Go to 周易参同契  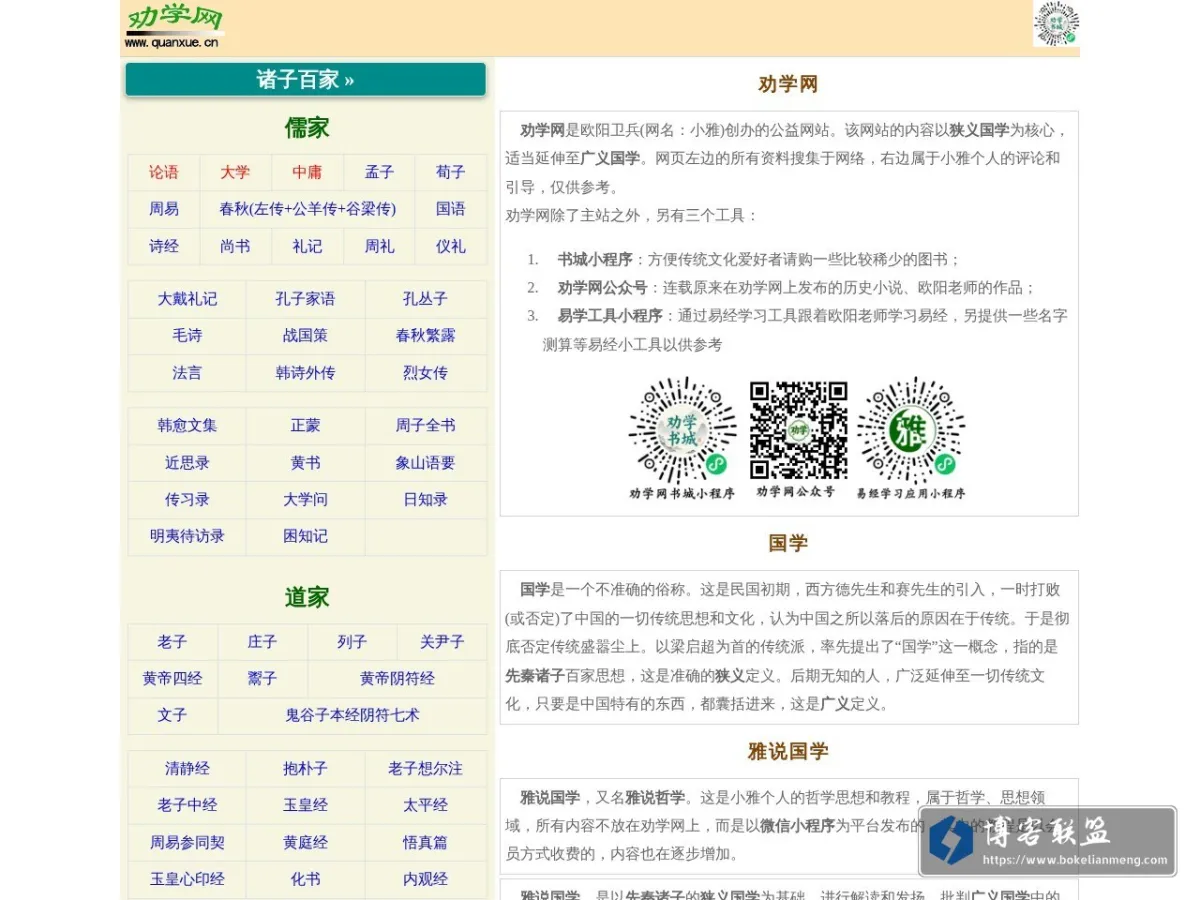pos(187,843)
